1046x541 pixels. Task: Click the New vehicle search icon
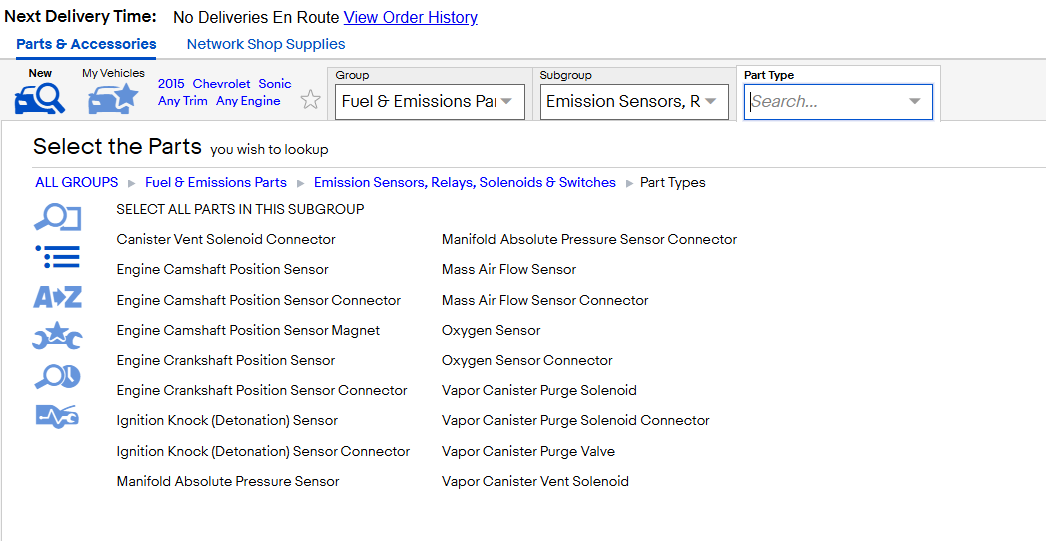coord(40,99)
